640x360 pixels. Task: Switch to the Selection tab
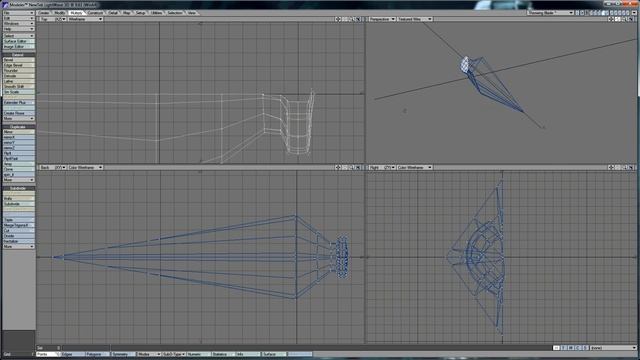[x=175, y=13]
